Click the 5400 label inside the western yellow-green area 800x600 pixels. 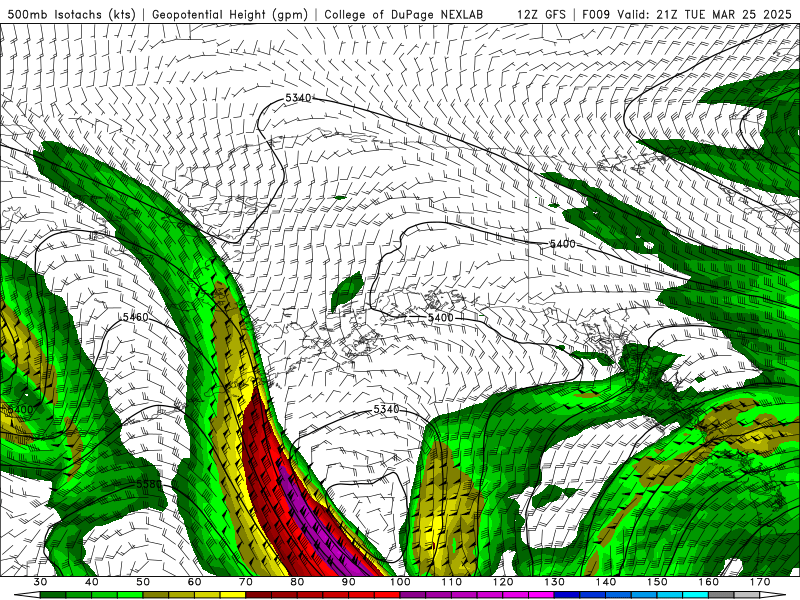(x=20, y=409)
